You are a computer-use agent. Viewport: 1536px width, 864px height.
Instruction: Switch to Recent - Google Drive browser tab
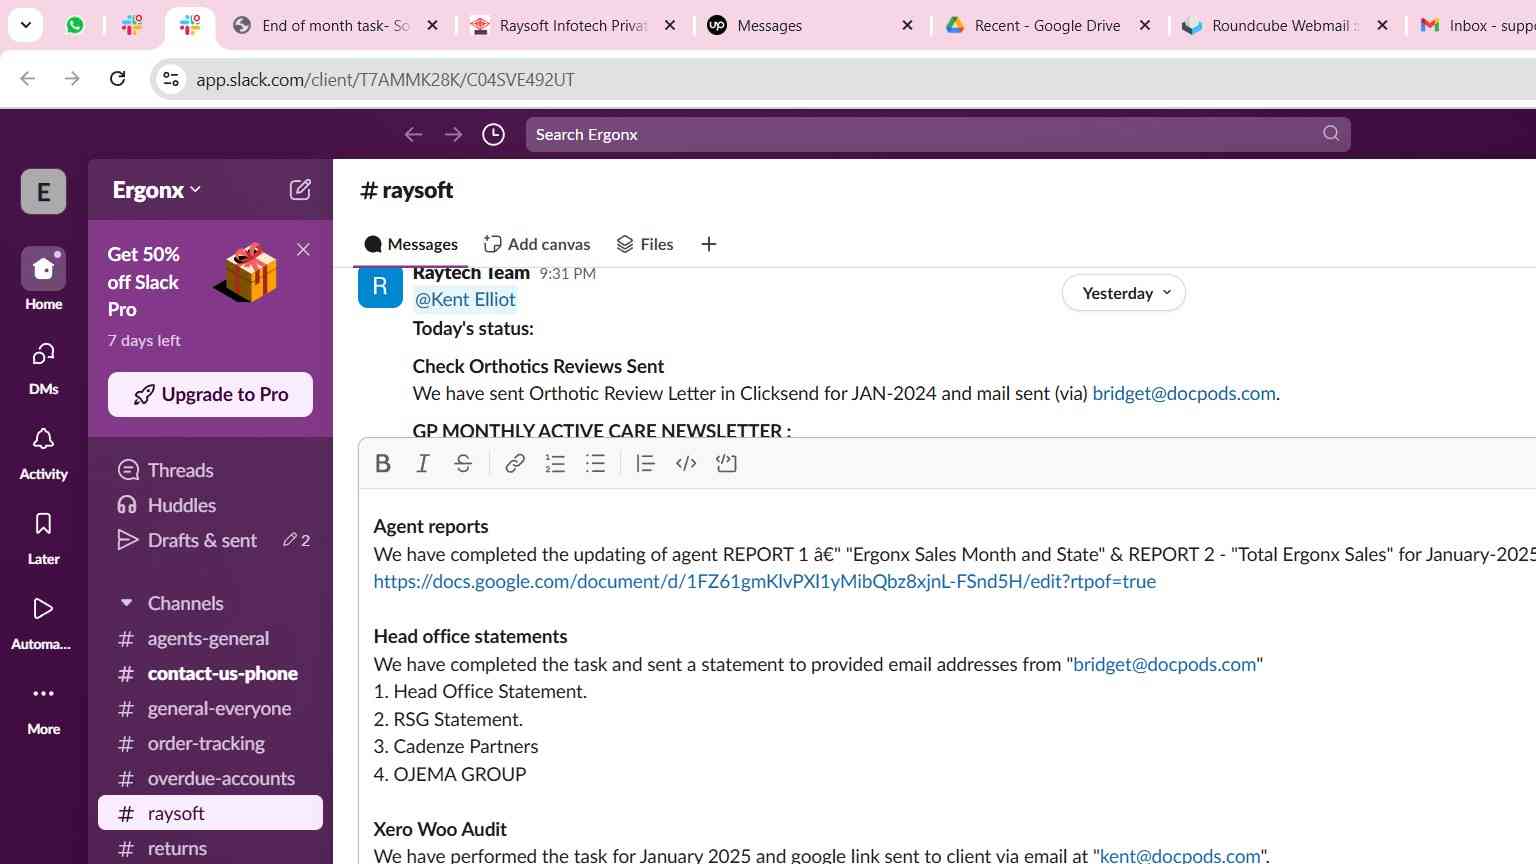[x=1048, y=26]
